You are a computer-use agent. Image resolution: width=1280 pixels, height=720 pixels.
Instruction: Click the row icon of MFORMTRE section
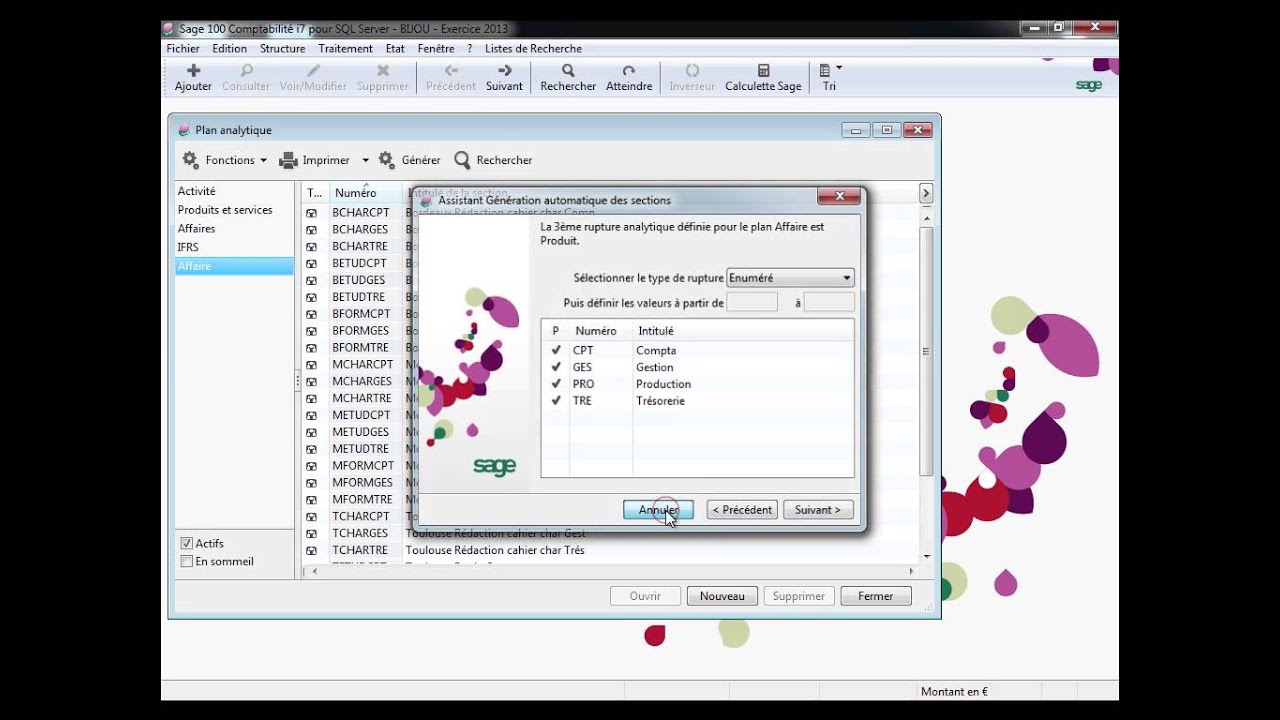click(x=311, y=499)
